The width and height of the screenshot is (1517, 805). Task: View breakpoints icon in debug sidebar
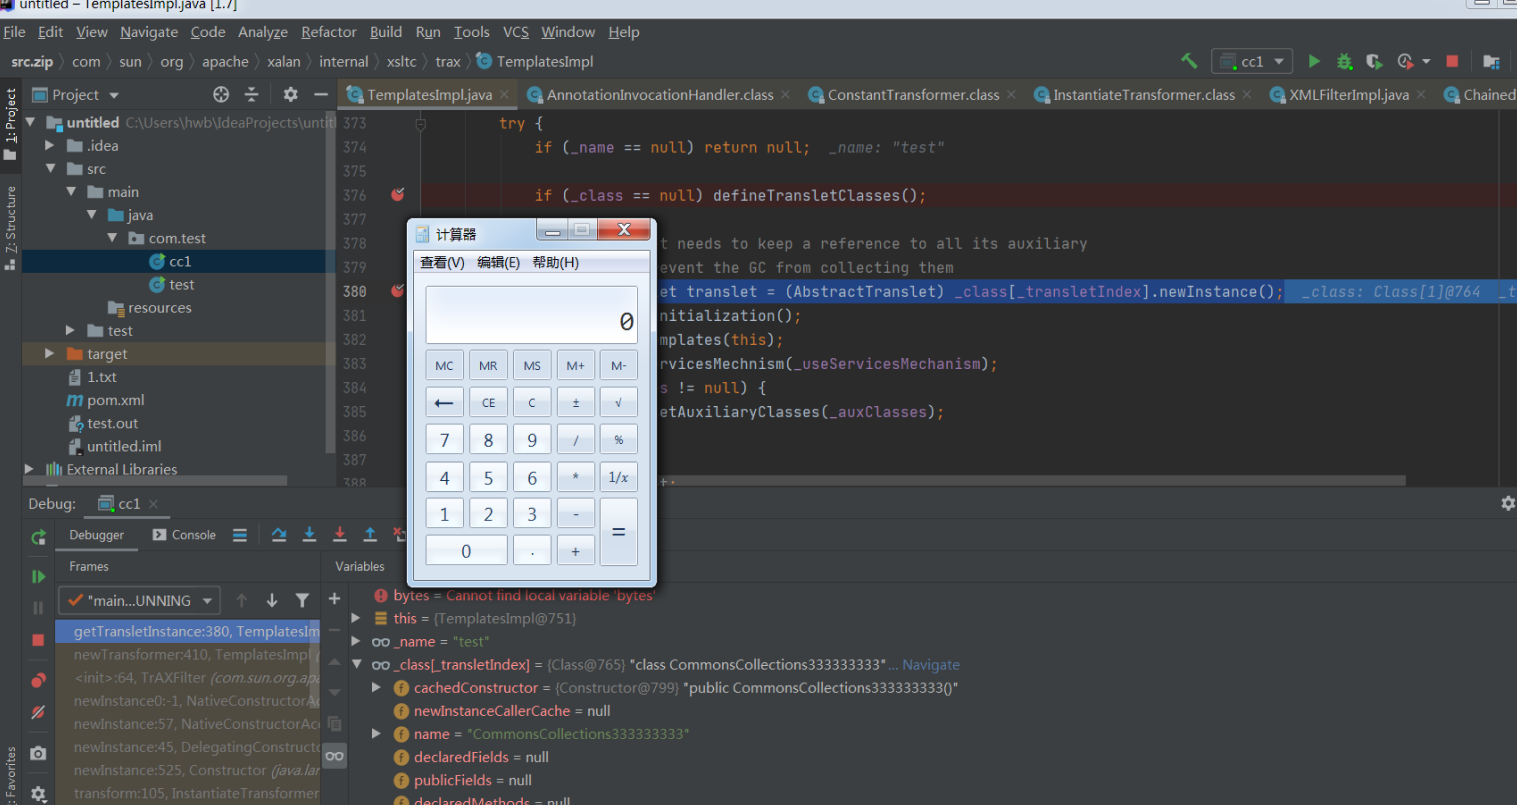tap(38, 680)
